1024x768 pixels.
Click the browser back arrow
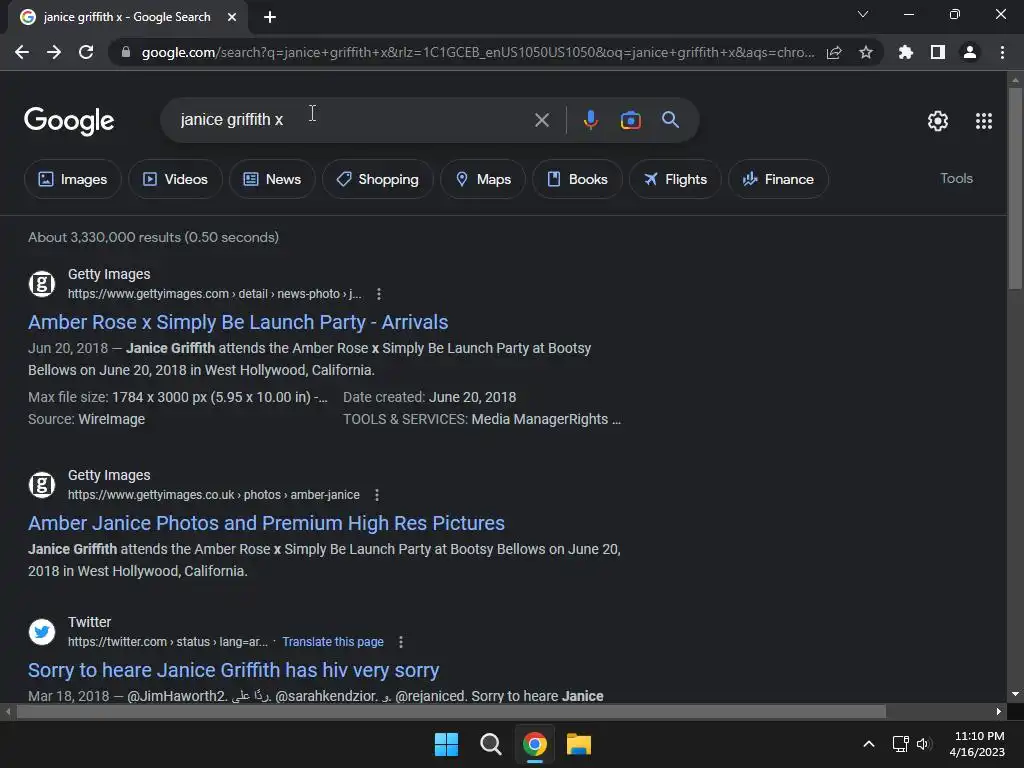[x=22, y=52]
